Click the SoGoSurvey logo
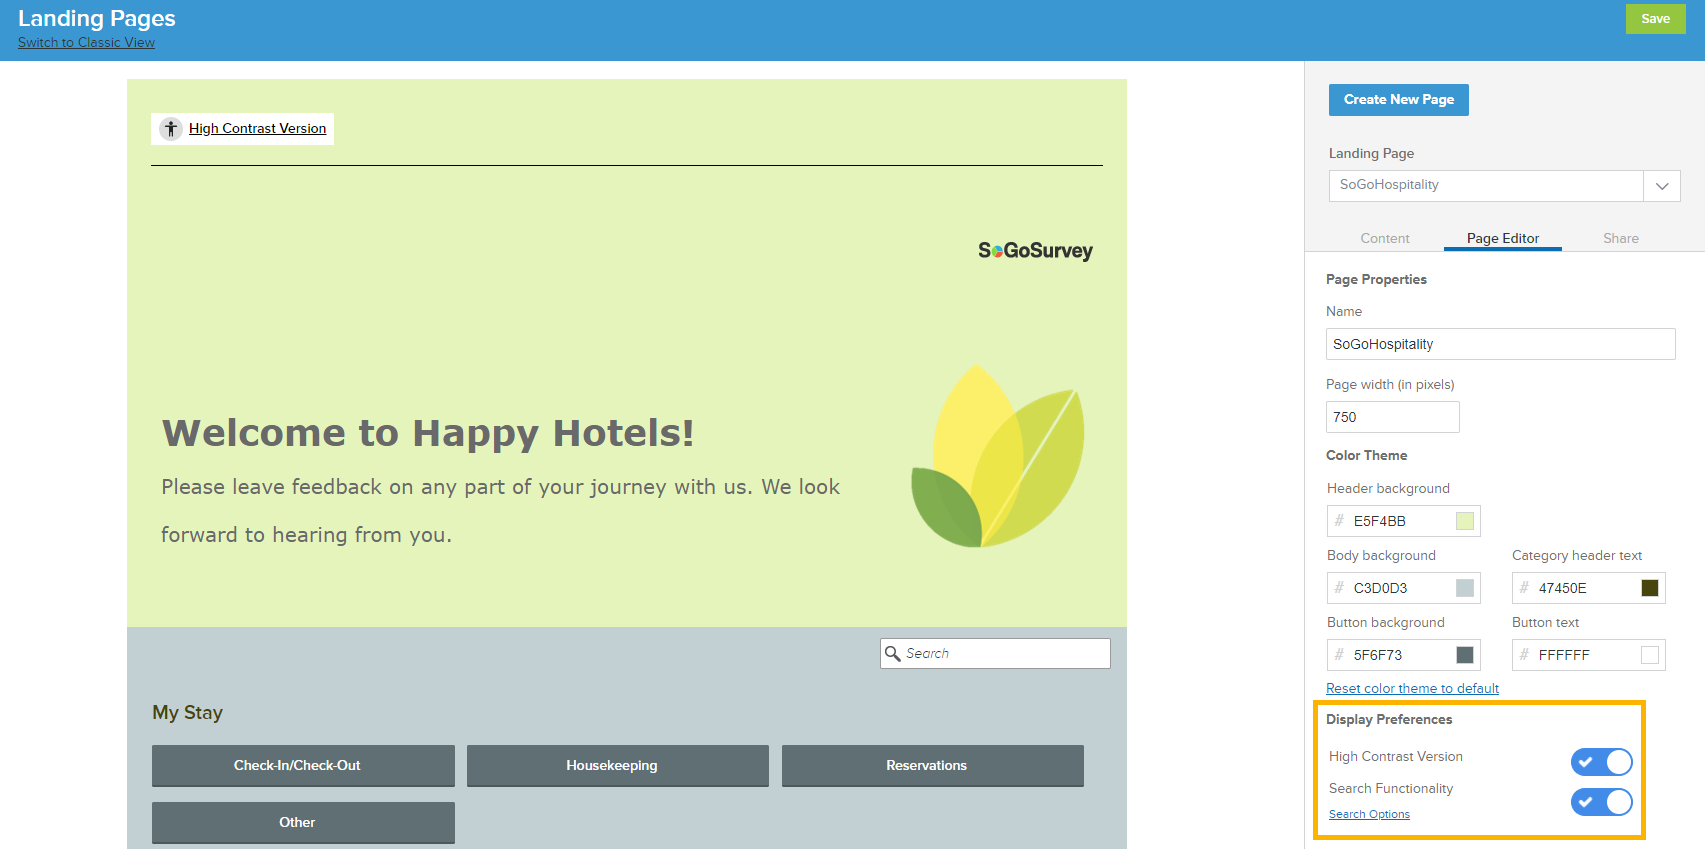Image resolution: width=1705 pixels, height=849 pixels. coord(1035,250)
